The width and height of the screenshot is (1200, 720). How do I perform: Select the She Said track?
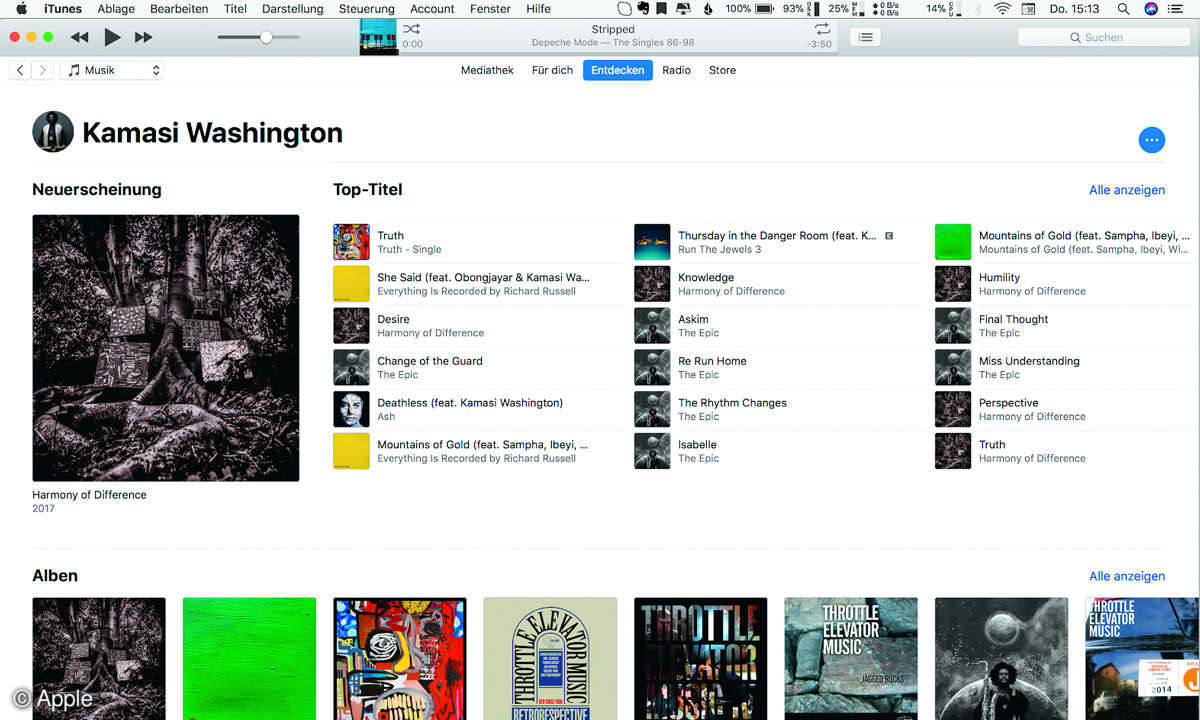coord(478,284)
